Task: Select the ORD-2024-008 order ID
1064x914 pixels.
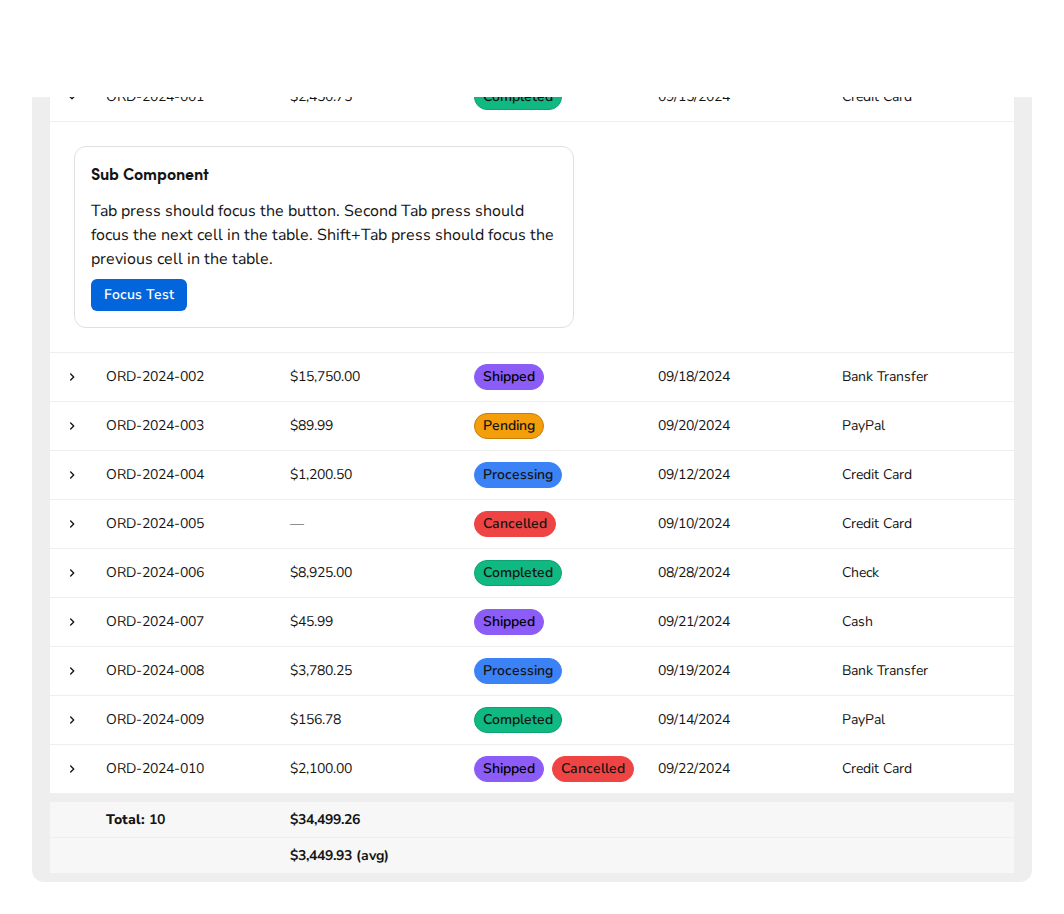Action: (x=155, y=670)
